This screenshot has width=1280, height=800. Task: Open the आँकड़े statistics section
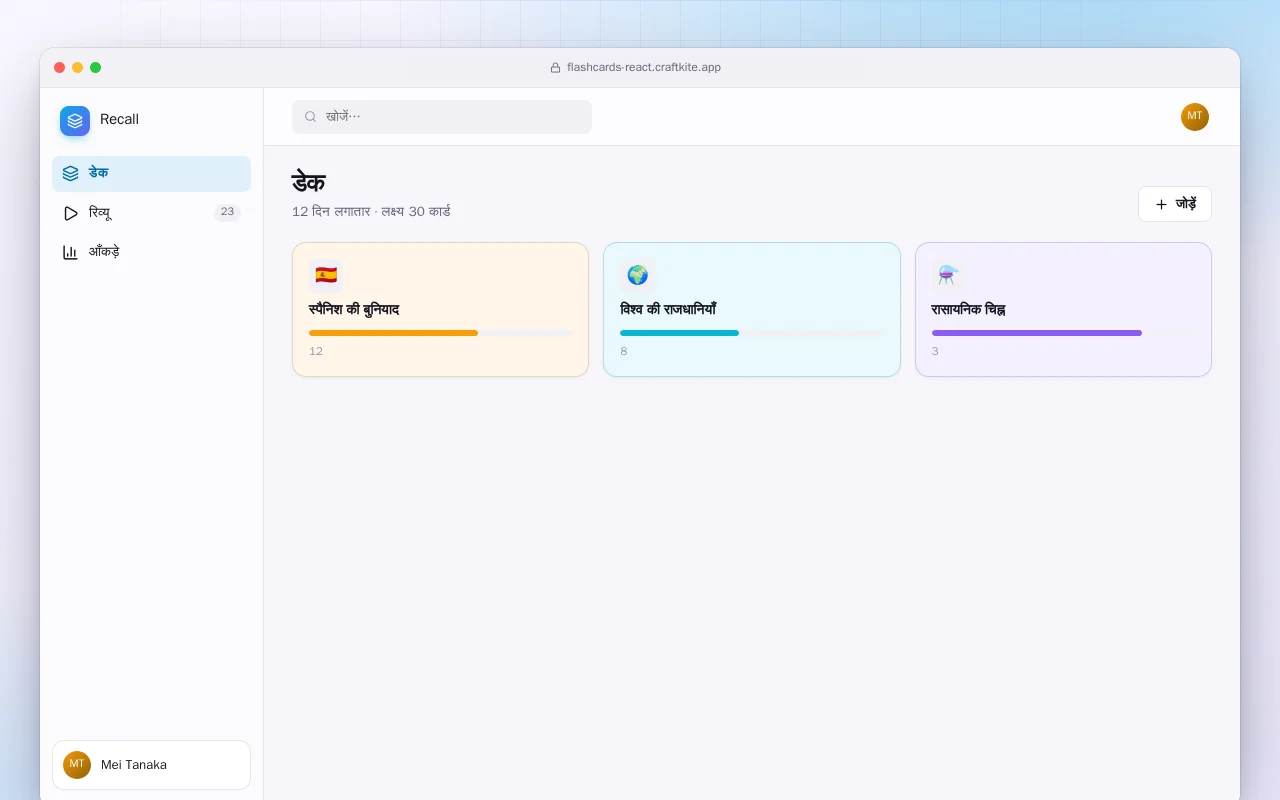pos(151,252)
